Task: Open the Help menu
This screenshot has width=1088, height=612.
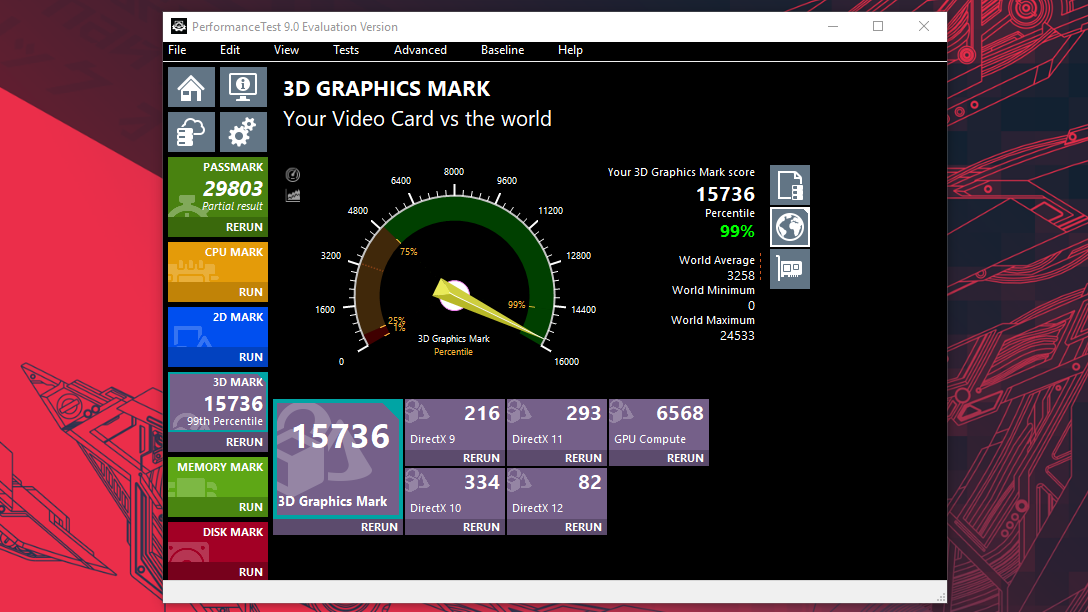Action: (570, 50)
